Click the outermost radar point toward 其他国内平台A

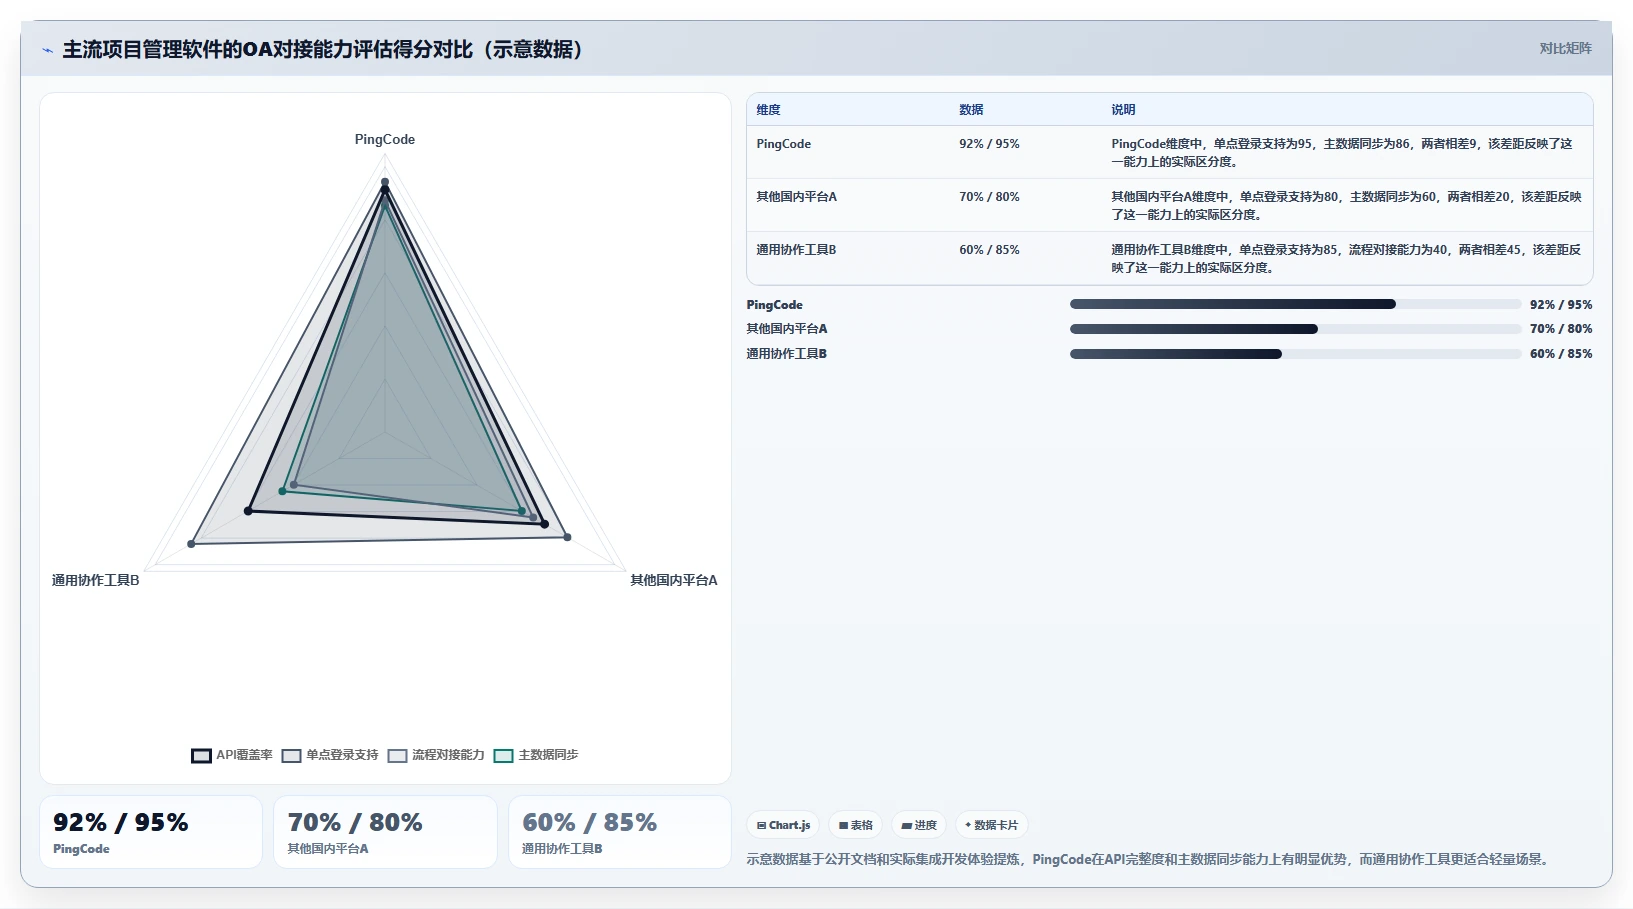pyautogui.click(x=567, y=538)
